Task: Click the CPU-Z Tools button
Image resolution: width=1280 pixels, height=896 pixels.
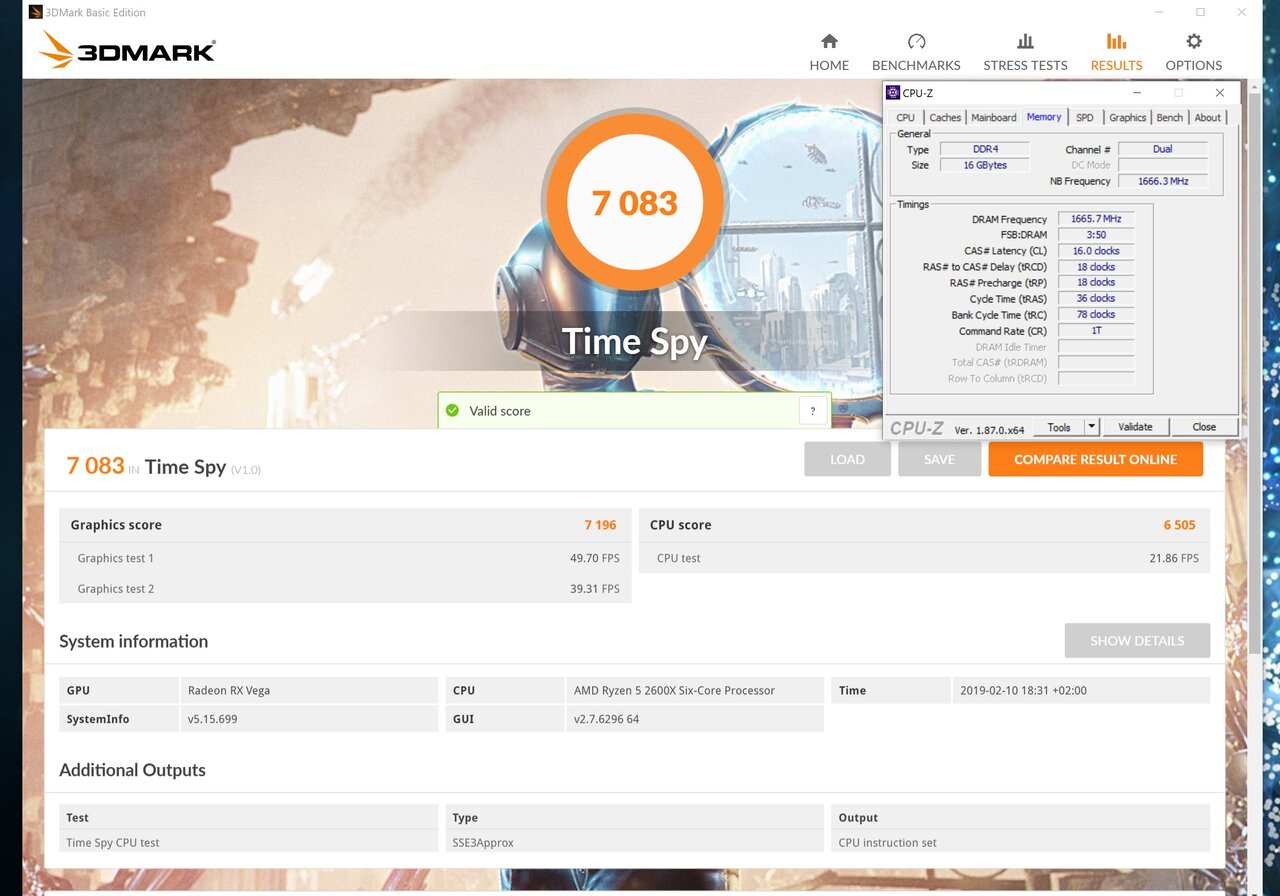Action: (1059, 427)
